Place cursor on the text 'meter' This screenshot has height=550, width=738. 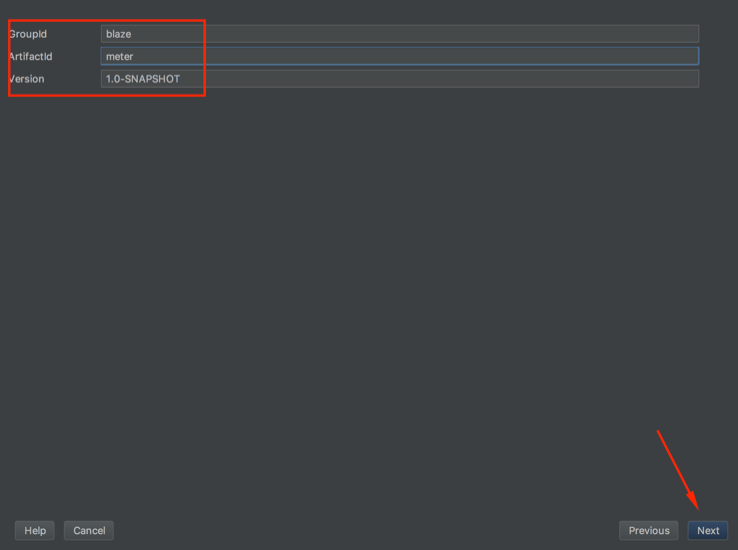[x=119, y=56]
